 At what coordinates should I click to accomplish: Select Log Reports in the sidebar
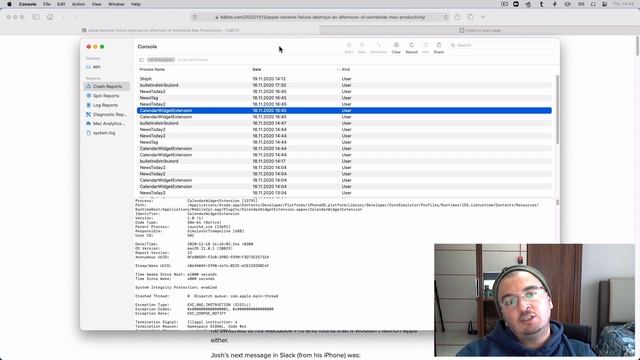coord(107,105)
